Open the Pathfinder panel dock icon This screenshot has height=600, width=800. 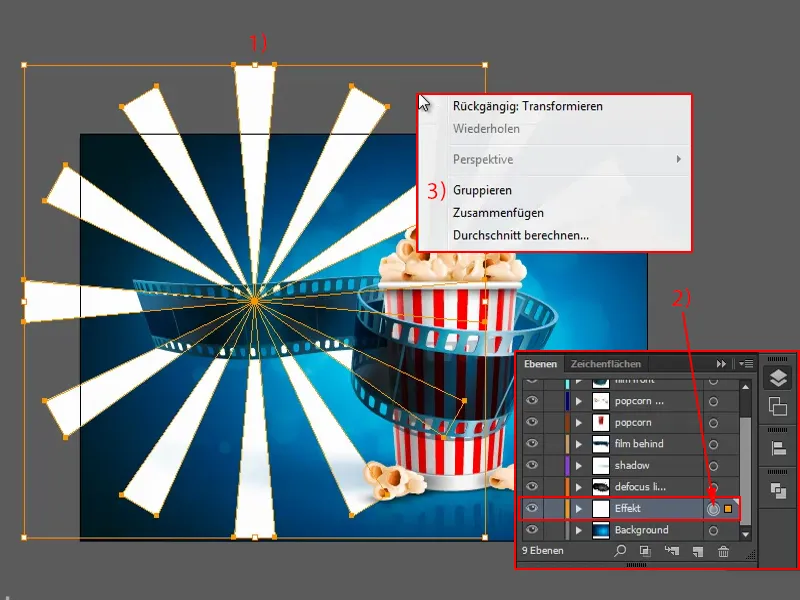click(778, 490)
